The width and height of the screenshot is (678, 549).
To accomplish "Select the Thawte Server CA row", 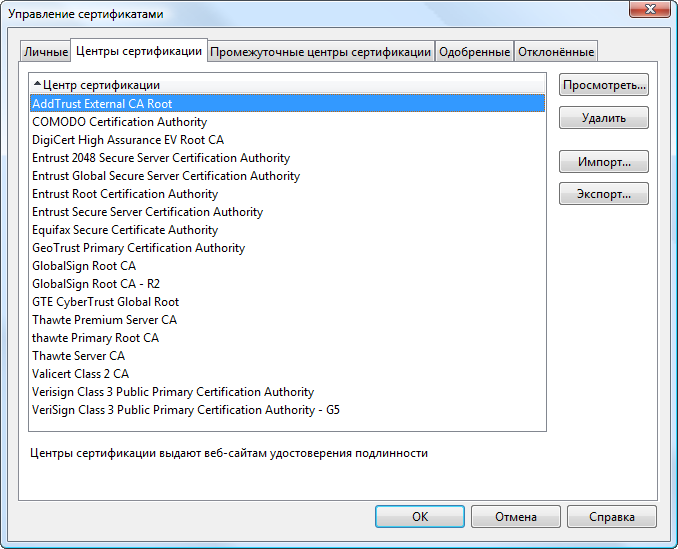I will tap(288, 356).
